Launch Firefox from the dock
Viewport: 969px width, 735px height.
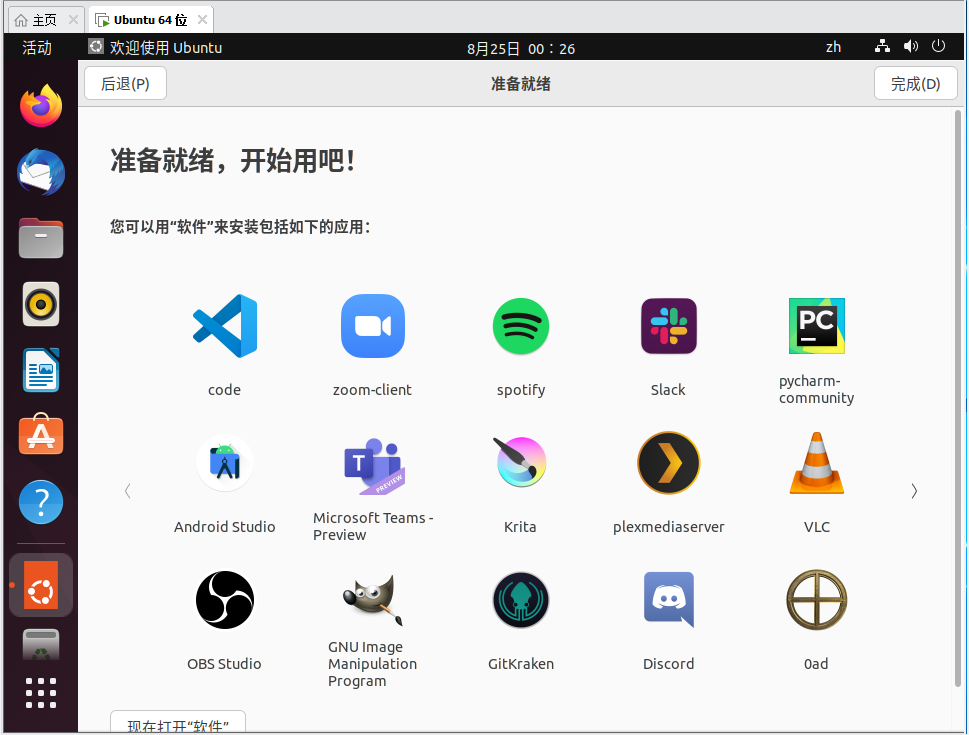(x=41, y=106)
